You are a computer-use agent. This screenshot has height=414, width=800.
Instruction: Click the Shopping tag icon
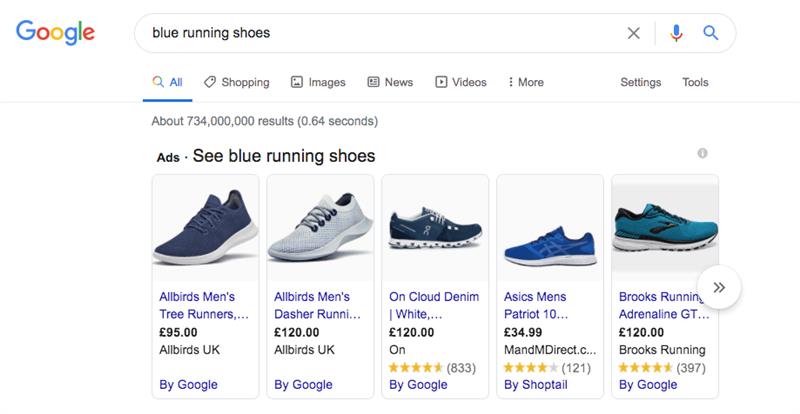209,82
